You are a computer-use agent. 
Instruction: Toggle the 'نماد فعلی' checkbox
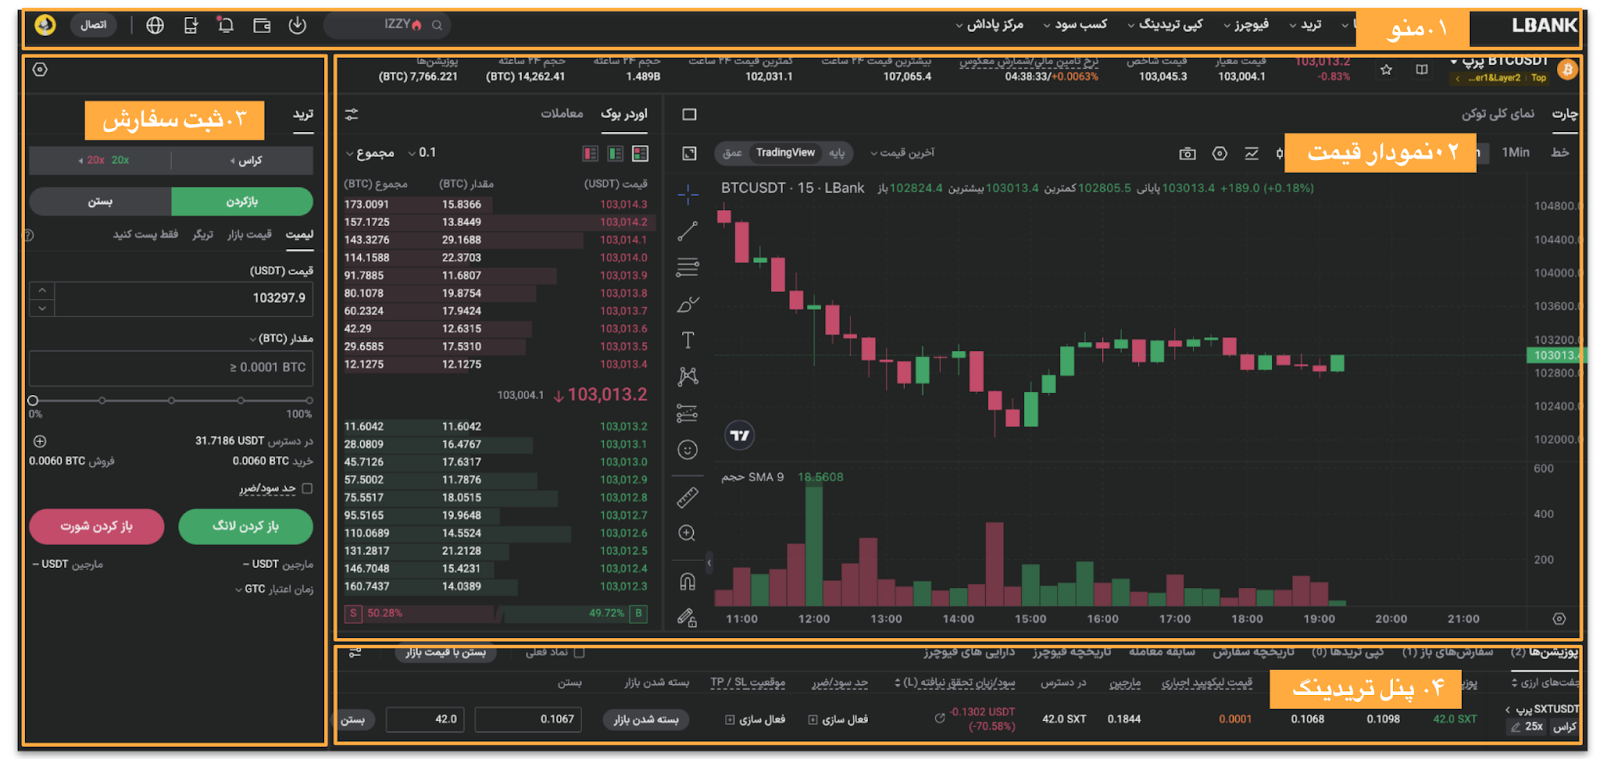pyautogui.click(x=579, y=652)
